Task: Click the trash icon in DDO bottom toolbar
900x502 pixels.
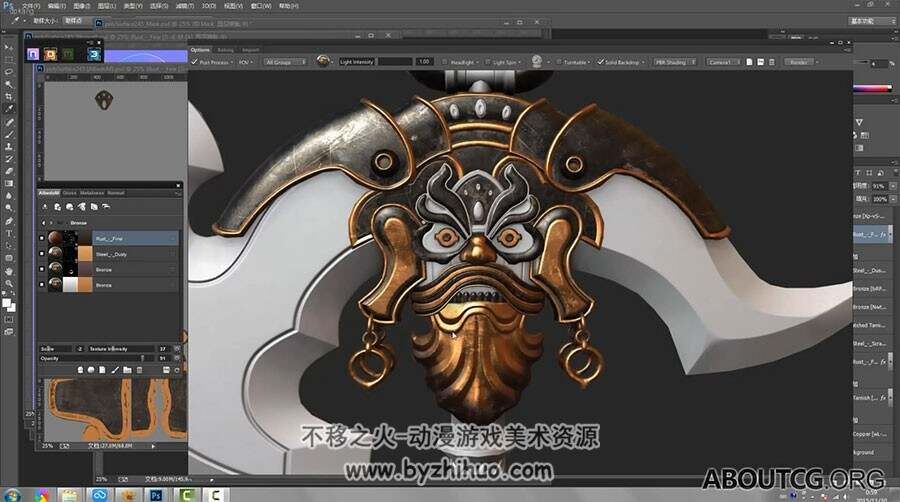Action: tap(139, 370)
